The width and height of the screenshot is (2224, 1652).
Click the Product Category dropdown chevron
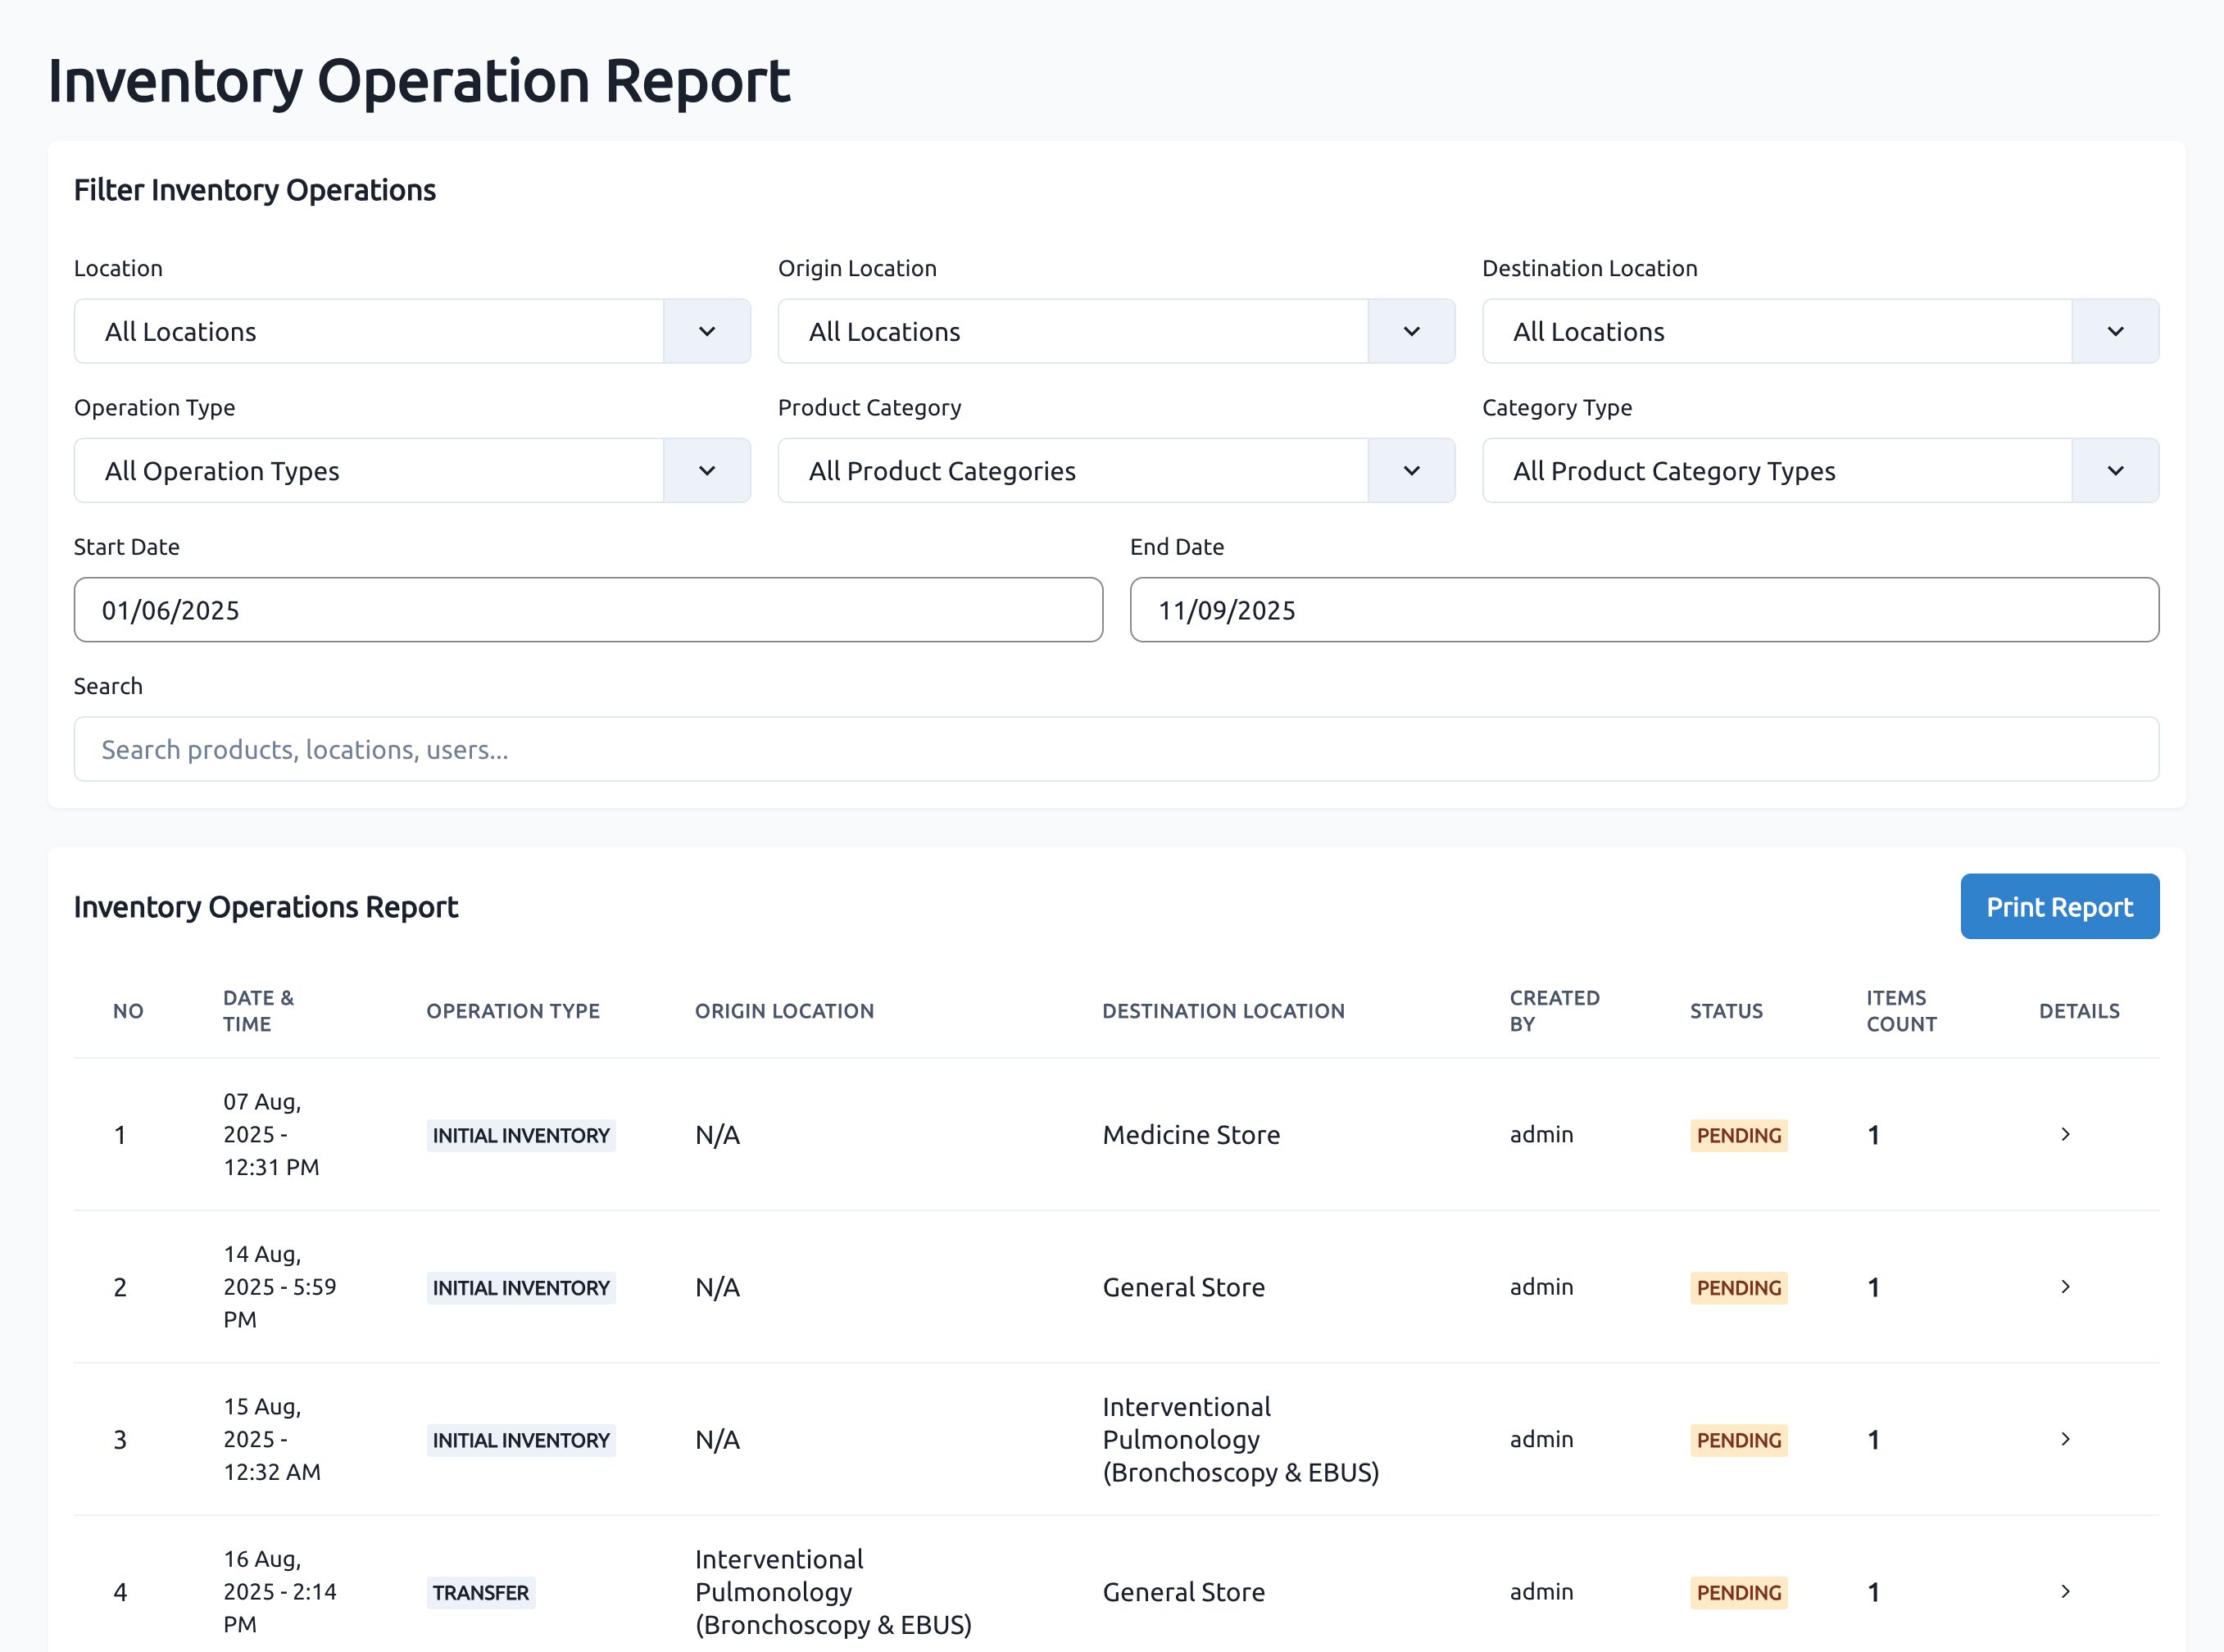(1411, 470)
